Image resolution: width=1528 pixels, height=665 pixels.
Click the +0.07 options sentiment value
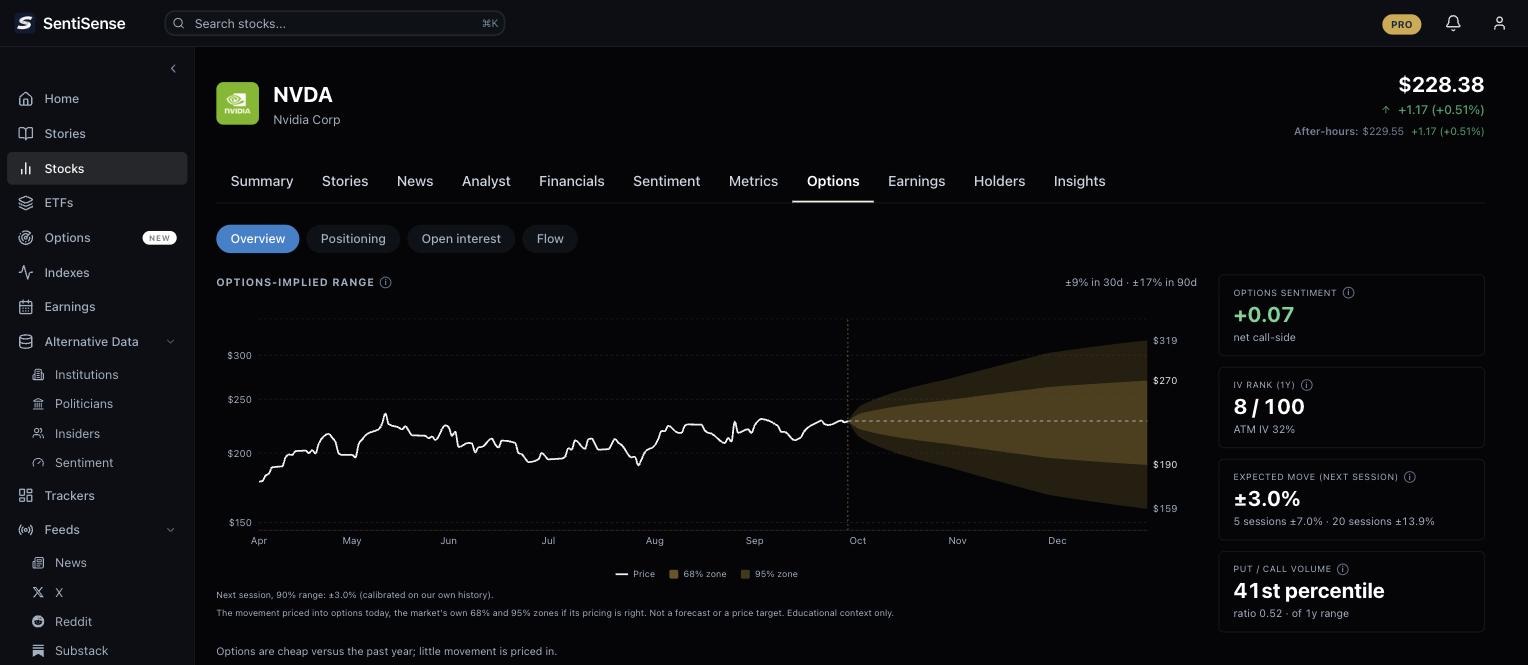(1264, 315)
